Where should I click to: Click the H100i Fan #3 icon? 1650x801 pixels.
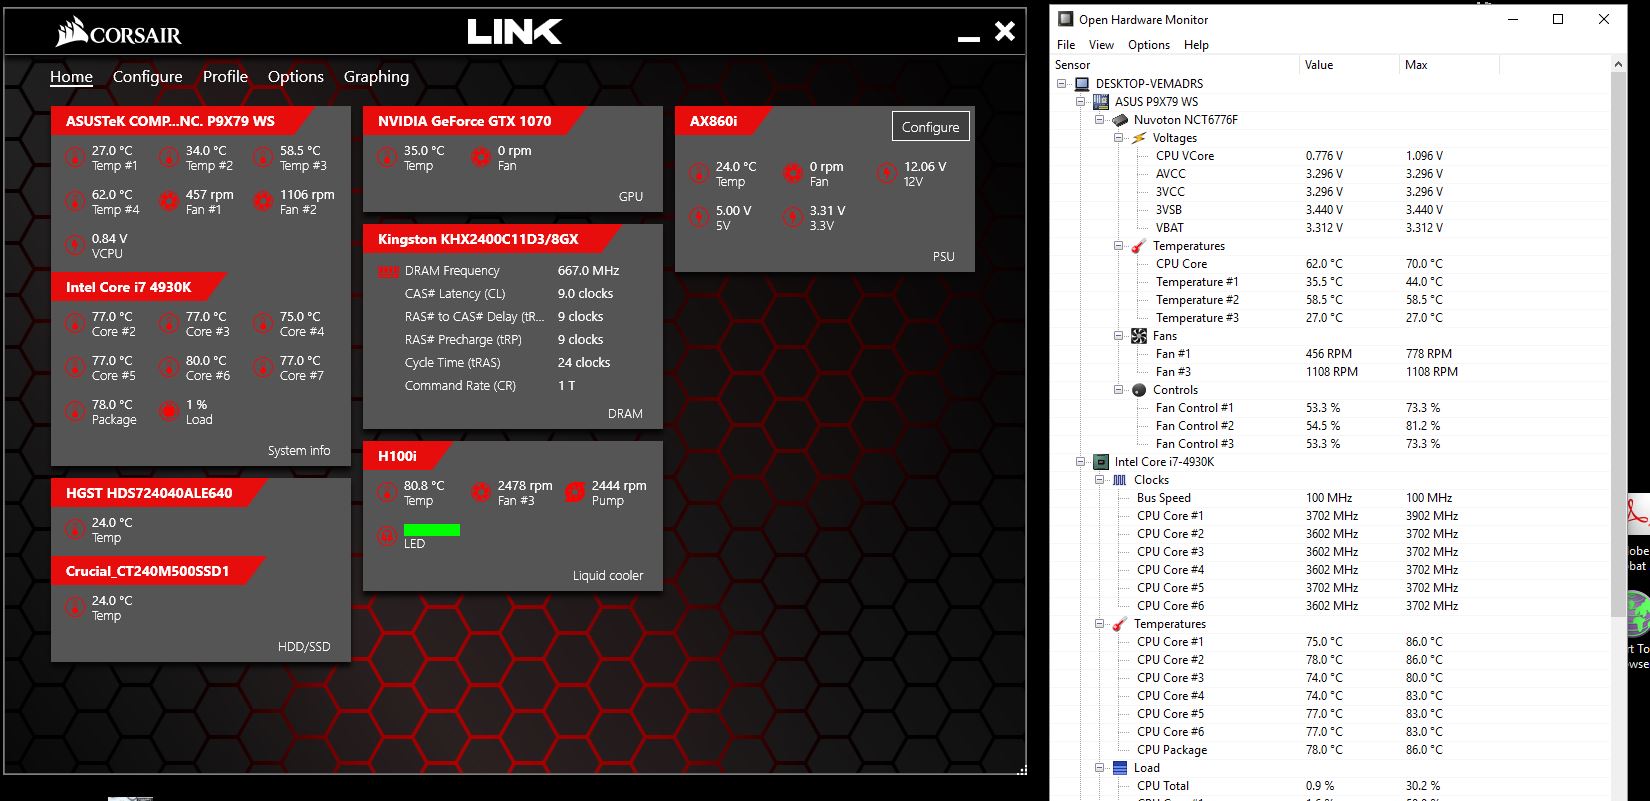coord(481,492)
